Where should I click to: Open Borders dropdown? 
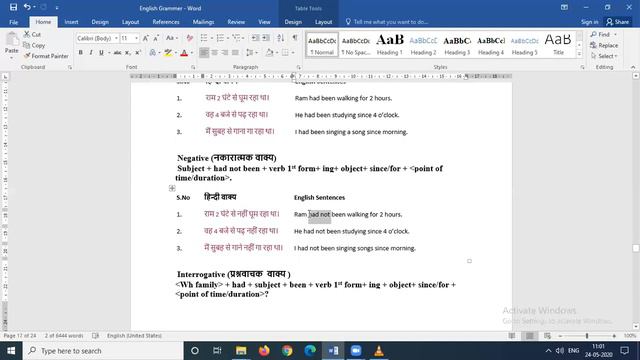(x=293, y=53)
